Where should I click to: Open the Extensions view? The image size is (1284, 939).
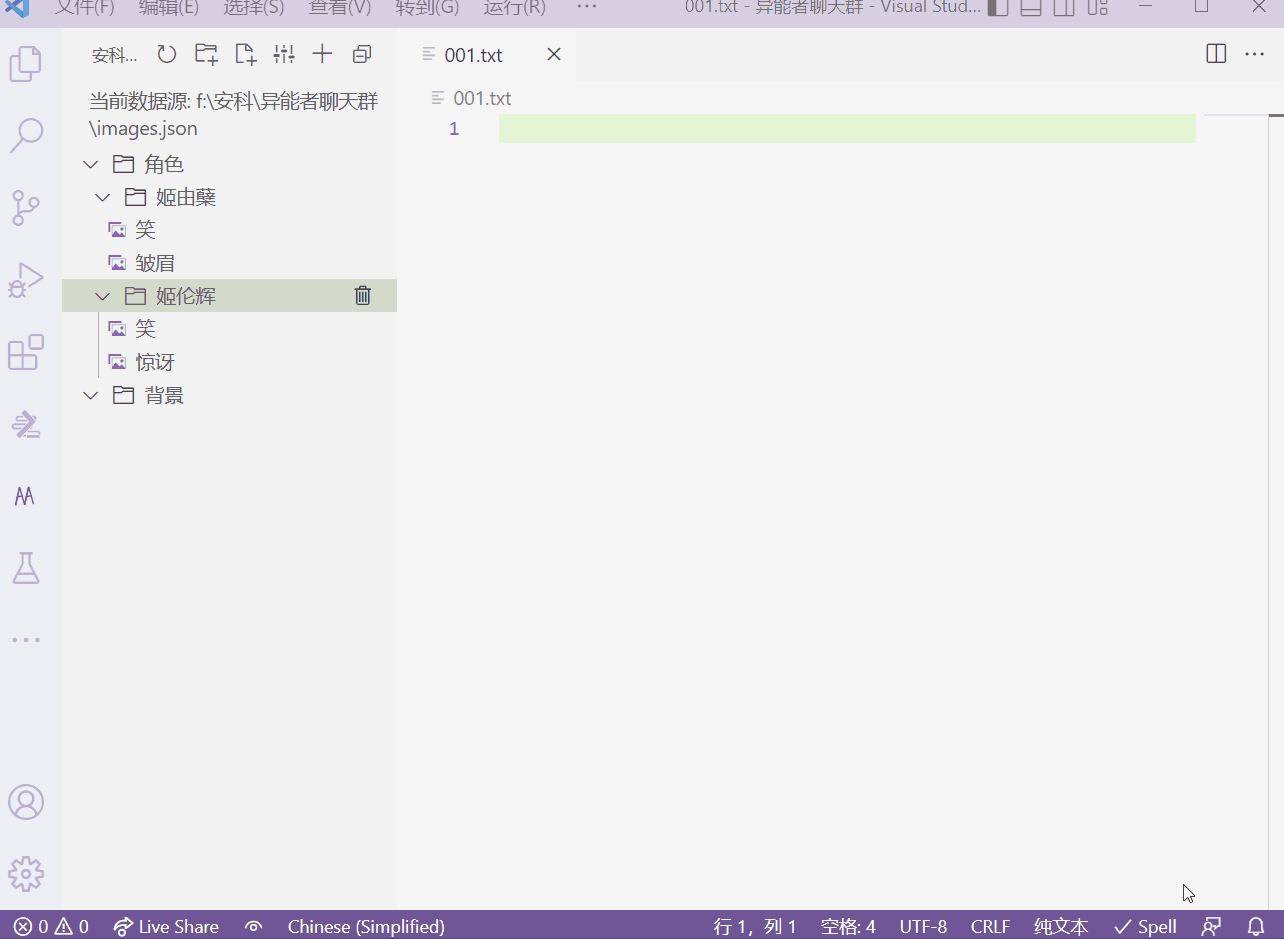(x=26, y=353)
